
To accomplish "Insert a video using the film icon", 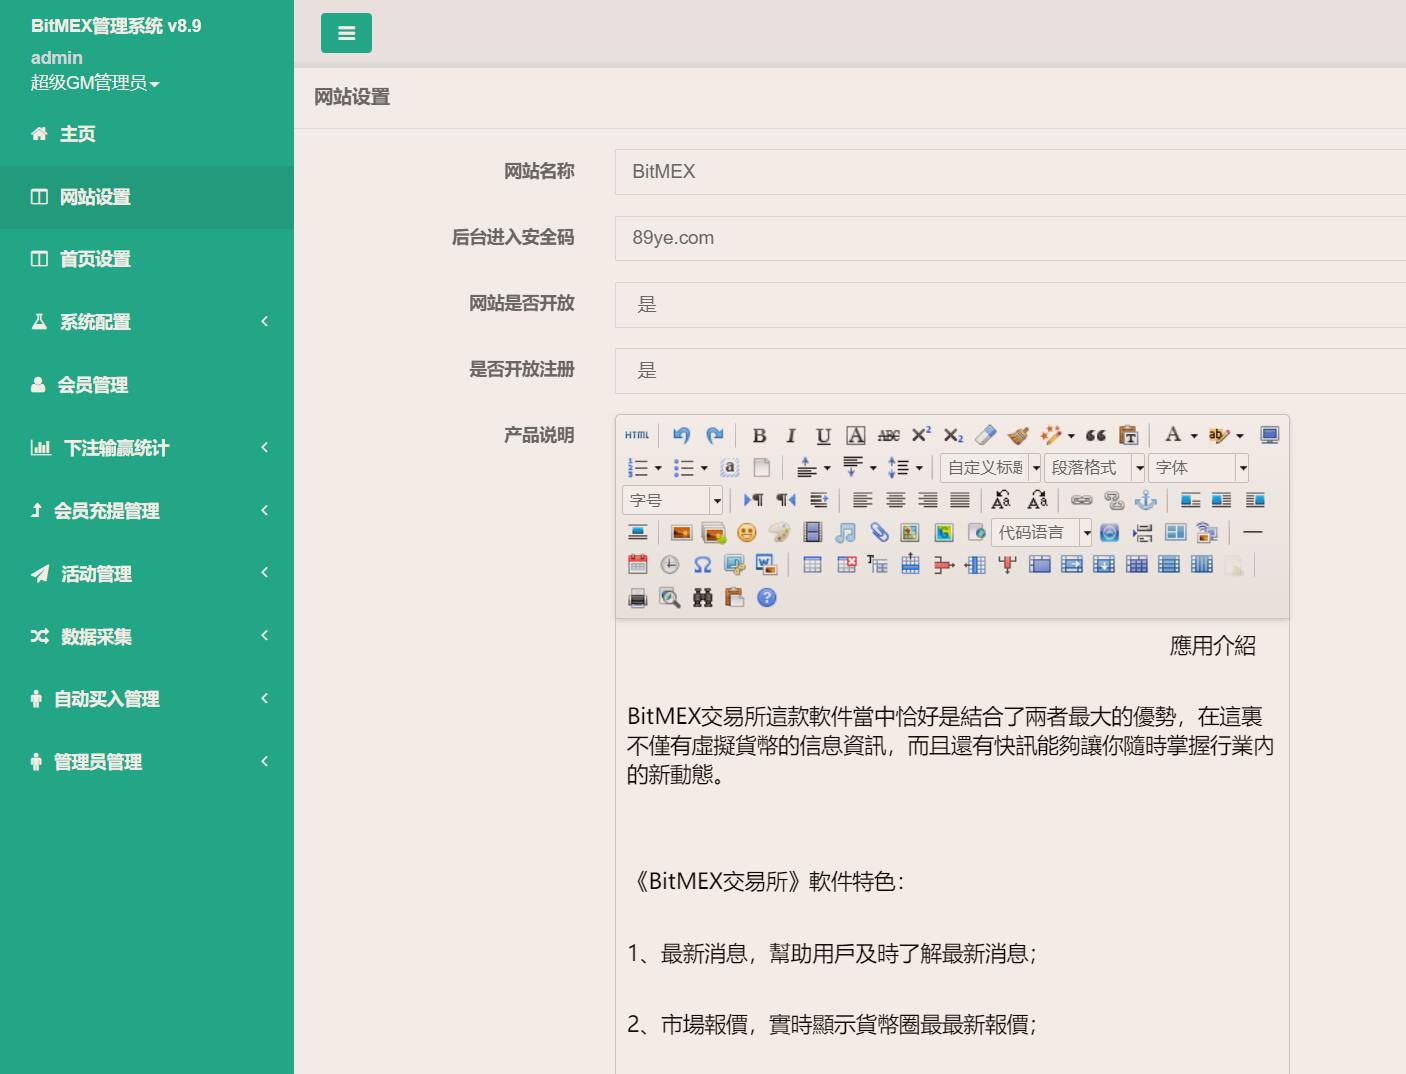I will [x=813, y=533].
